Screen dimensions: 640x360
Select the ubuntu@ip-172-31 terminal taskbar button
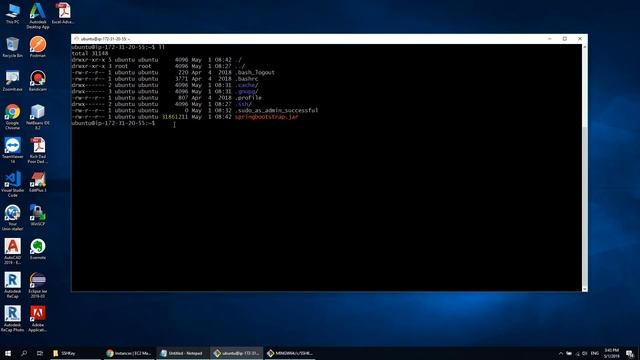point(236,353)
